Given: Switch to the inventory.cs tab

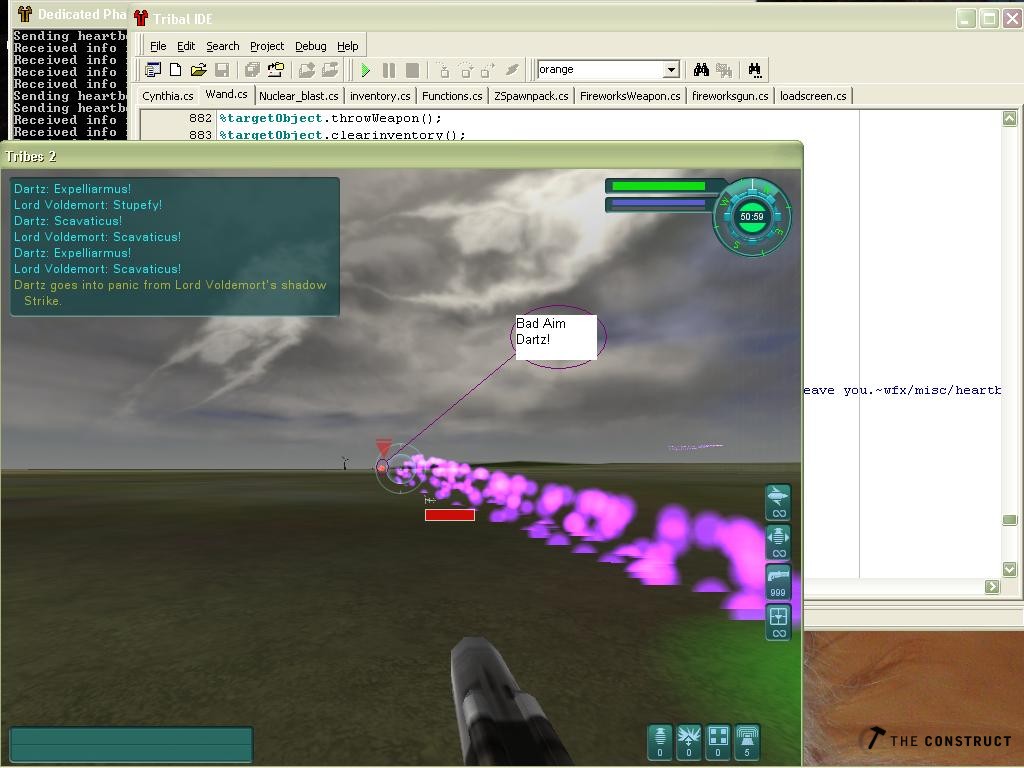Looking at the screenshot, I should pyautogui.click(x=380, y=96).
